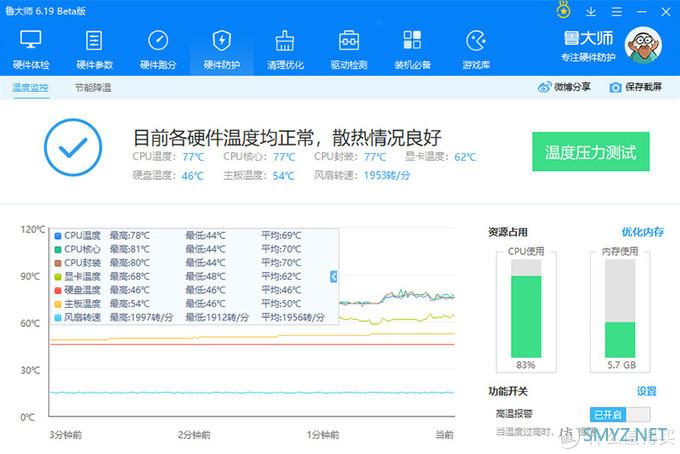Toggle 风扇转速 legend color box

(x=58, y=318)
